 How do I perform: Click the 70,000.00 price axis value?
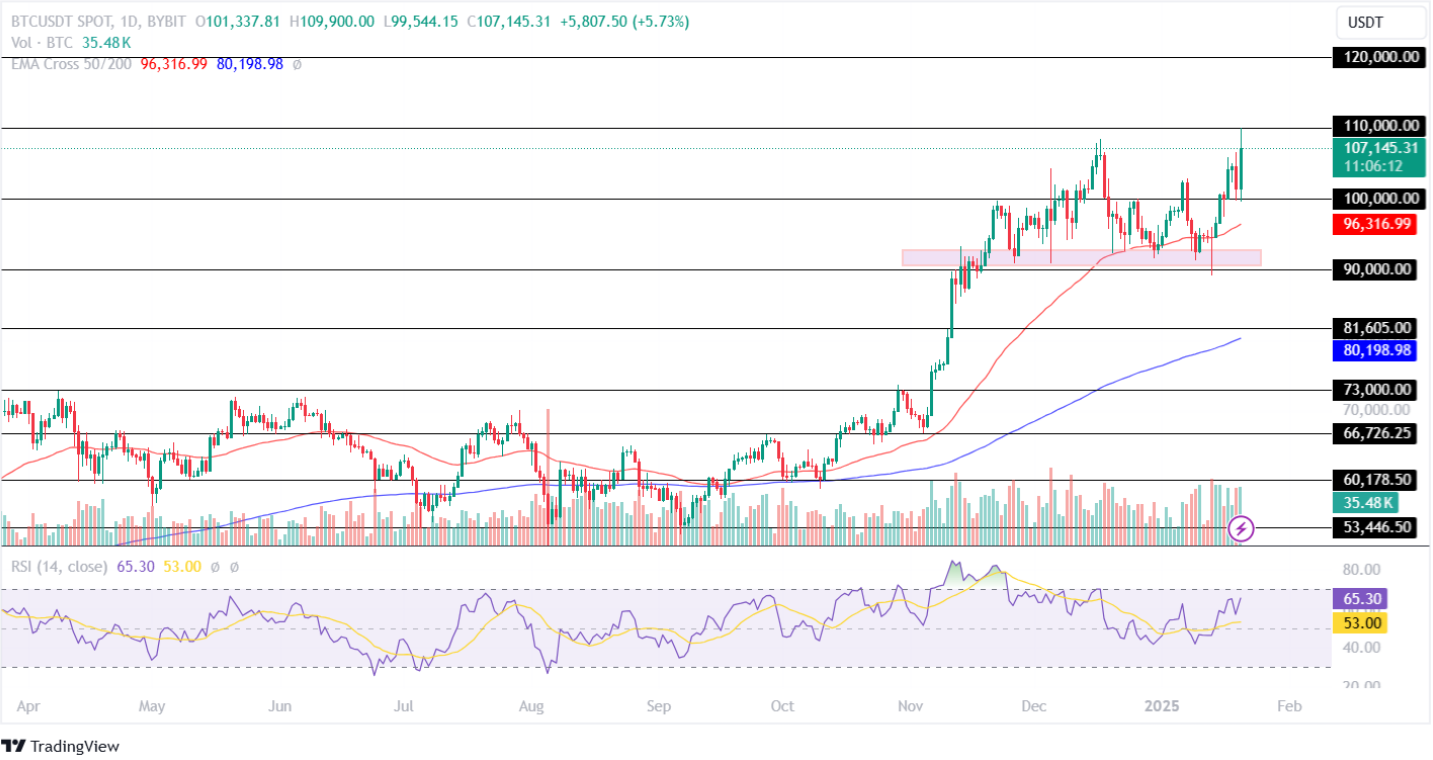pyautogui.click(x=1377, y=409)
